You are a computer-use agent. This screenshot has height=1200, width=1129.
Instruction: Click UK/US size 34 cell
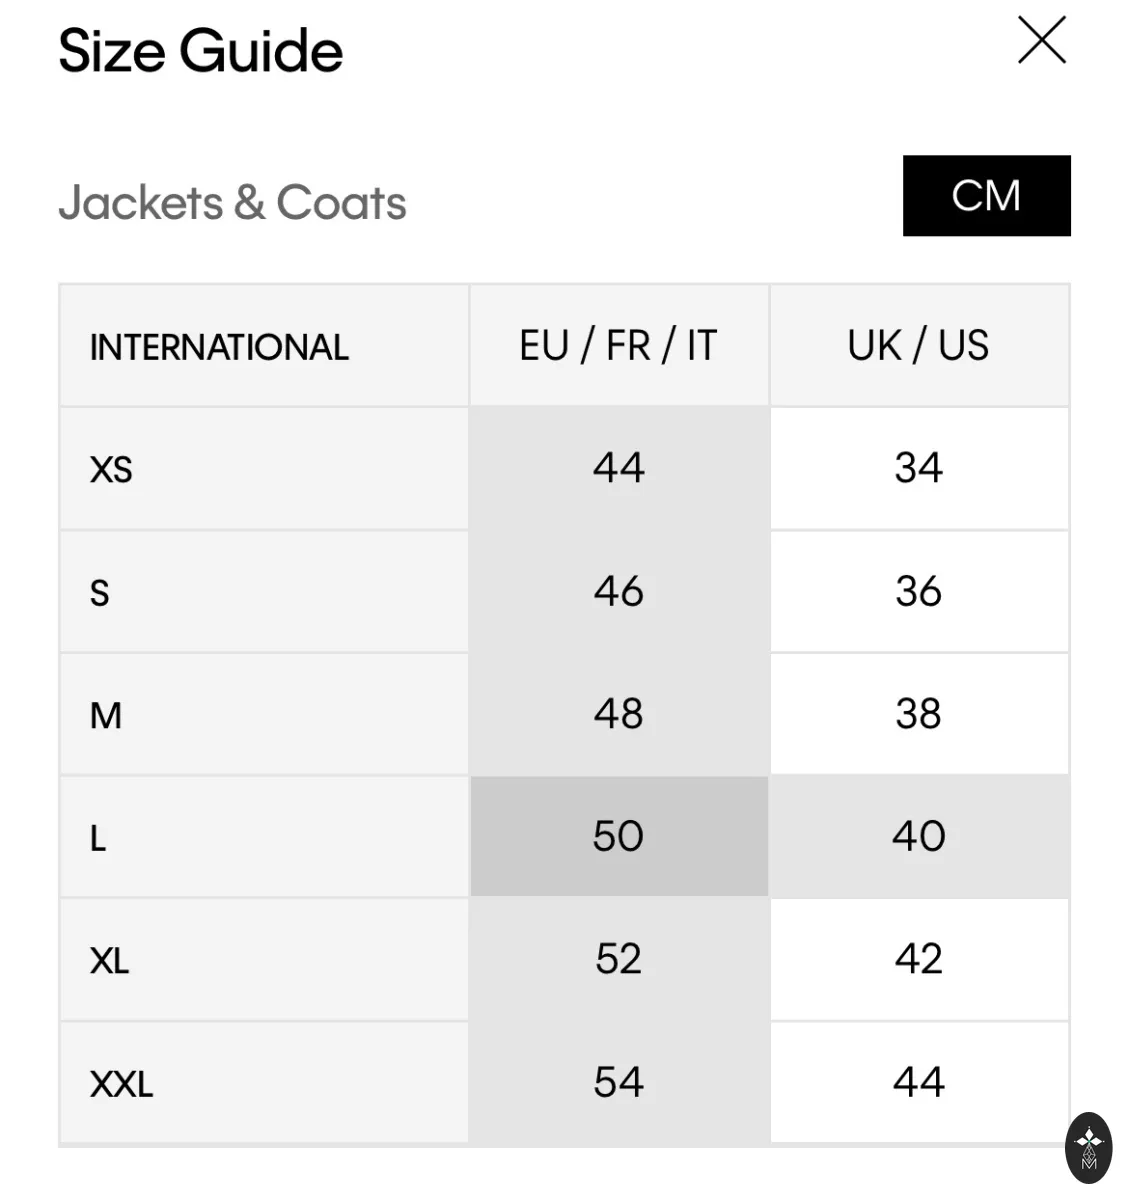coord(919,469)
